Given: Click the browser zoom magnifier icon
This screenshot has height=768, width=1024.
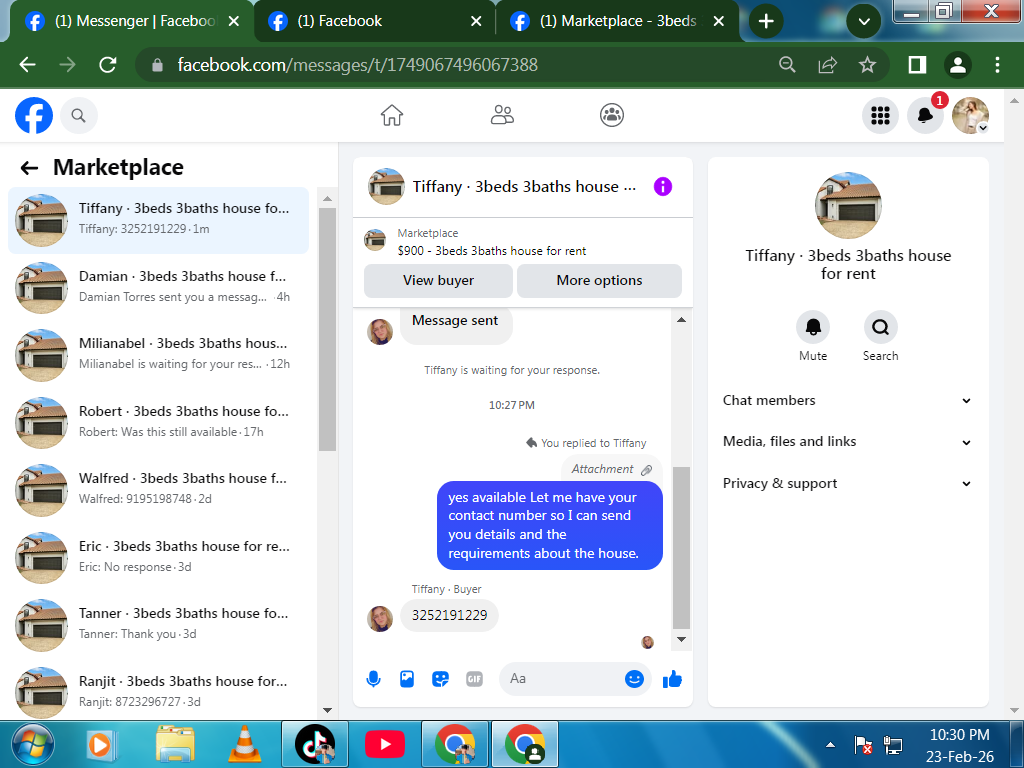Looking at the screenshot, I should coord(788,65).
